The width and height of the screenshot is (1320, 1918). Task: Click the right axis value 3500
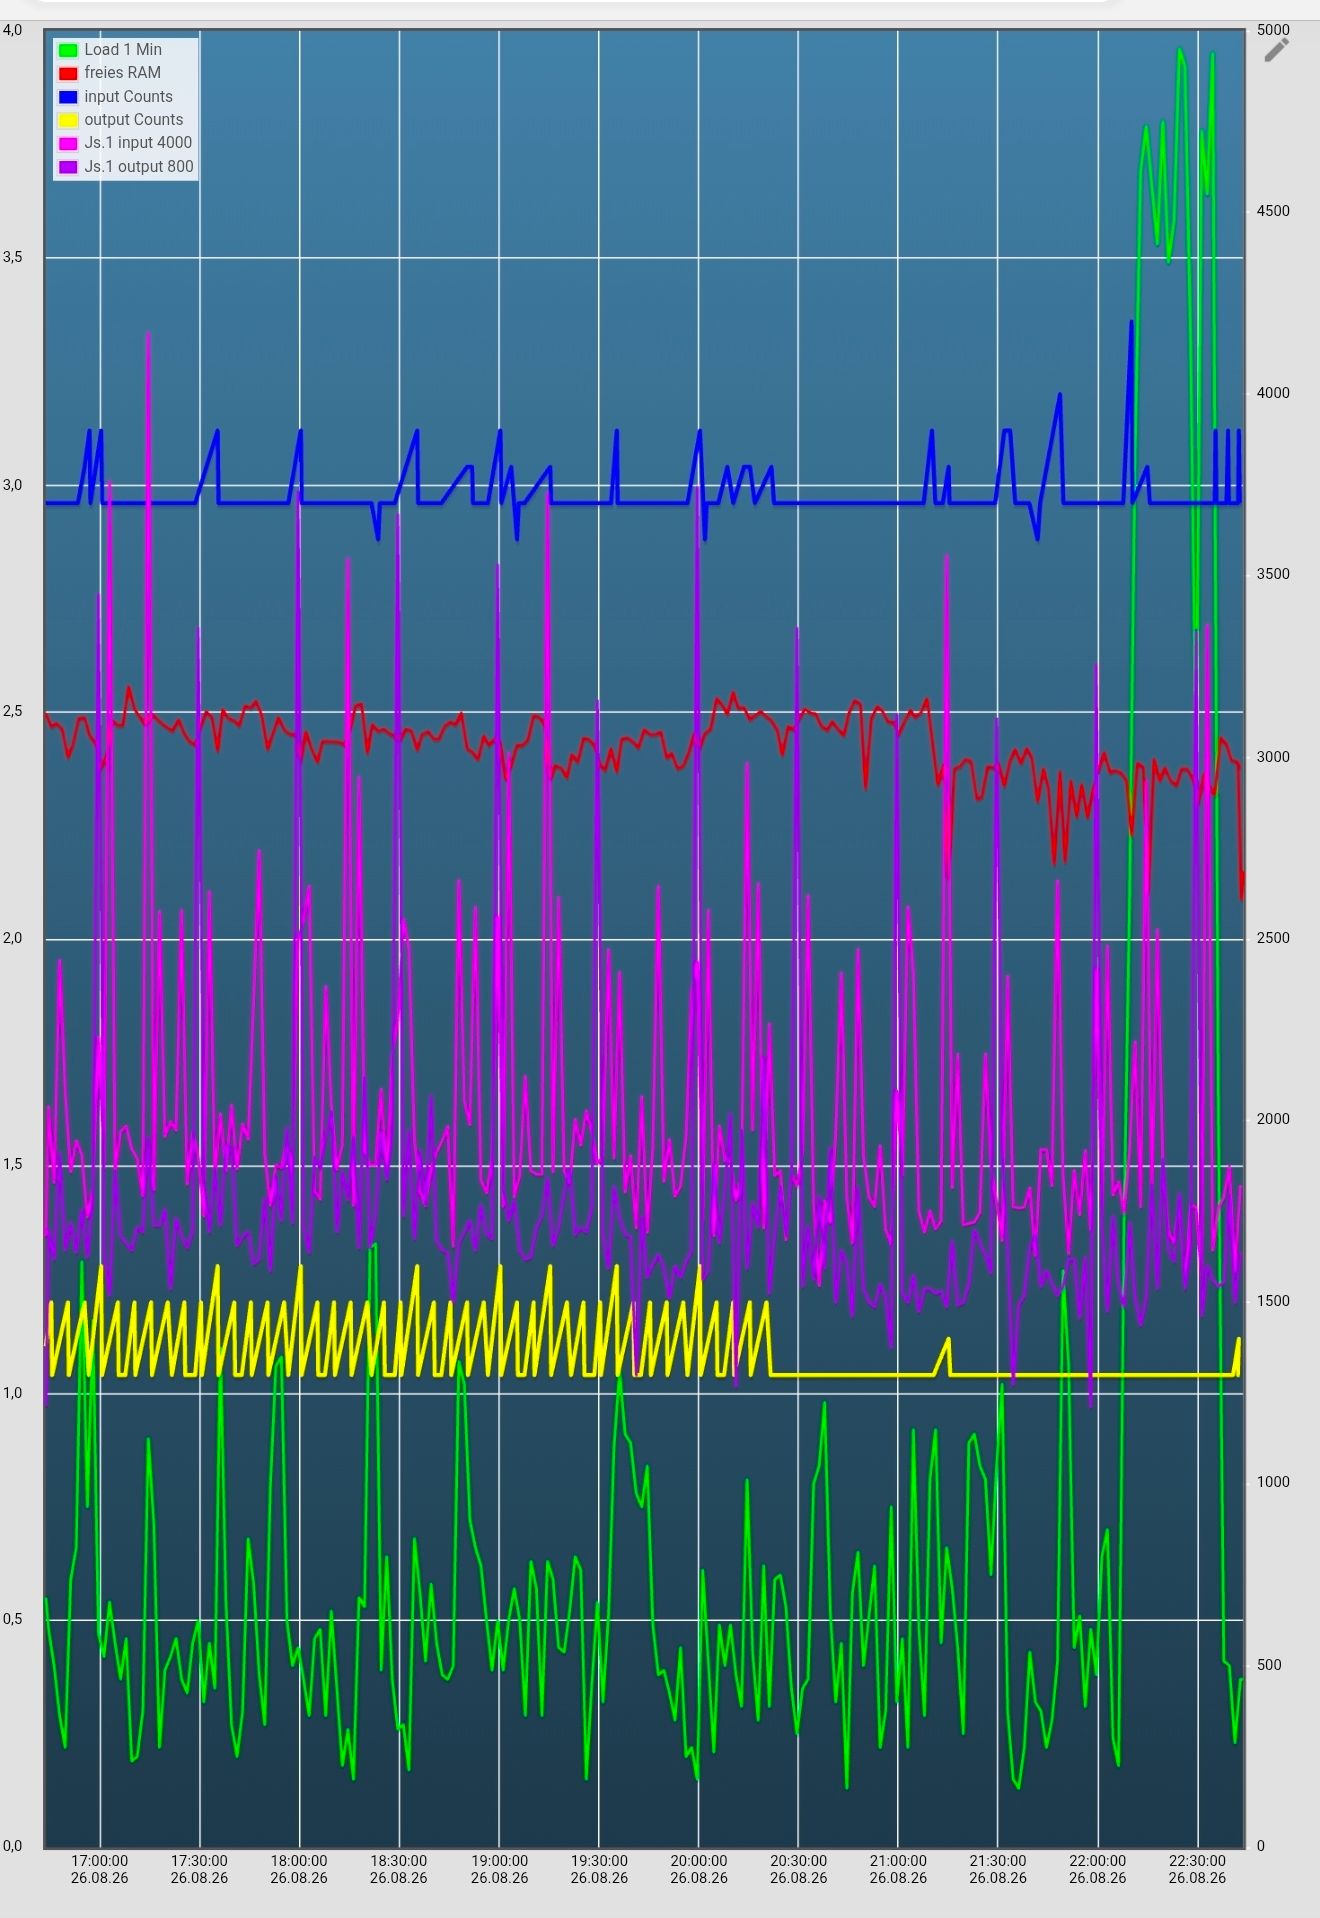(x=1273, y=574)
